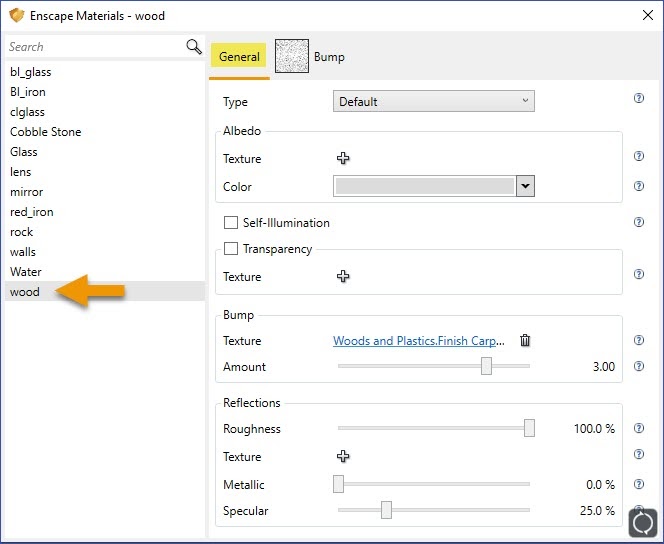Click the Albedo color swatch

[425, 186]
